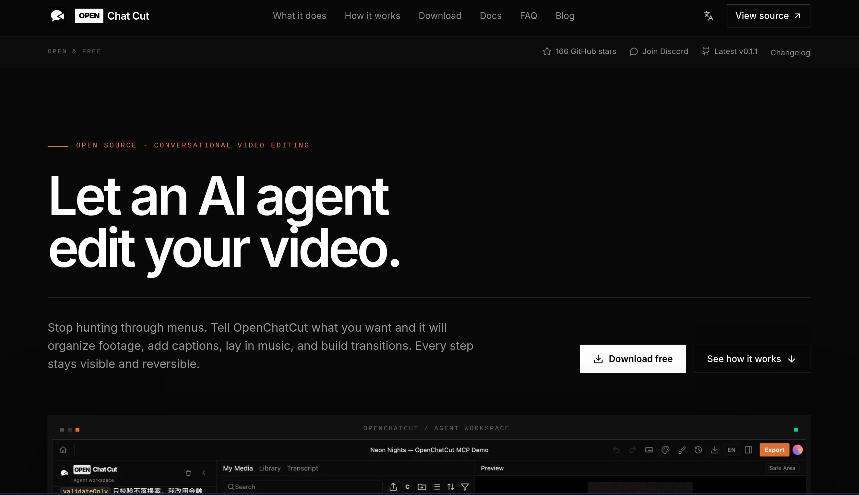
Task: Switch media to list view icon
Action: click(x=437, y=487)
